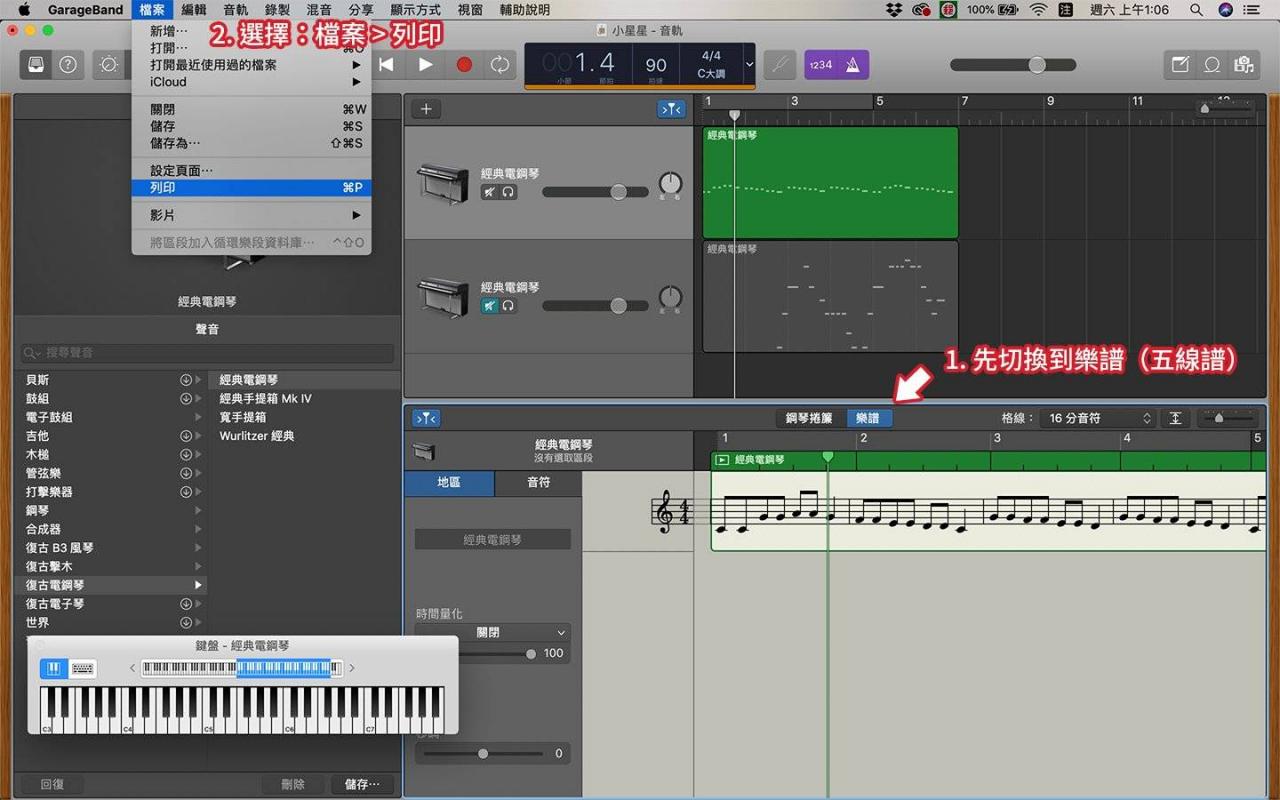Select 經典手提箱 Mk IV patch in Library

[265, 399]
